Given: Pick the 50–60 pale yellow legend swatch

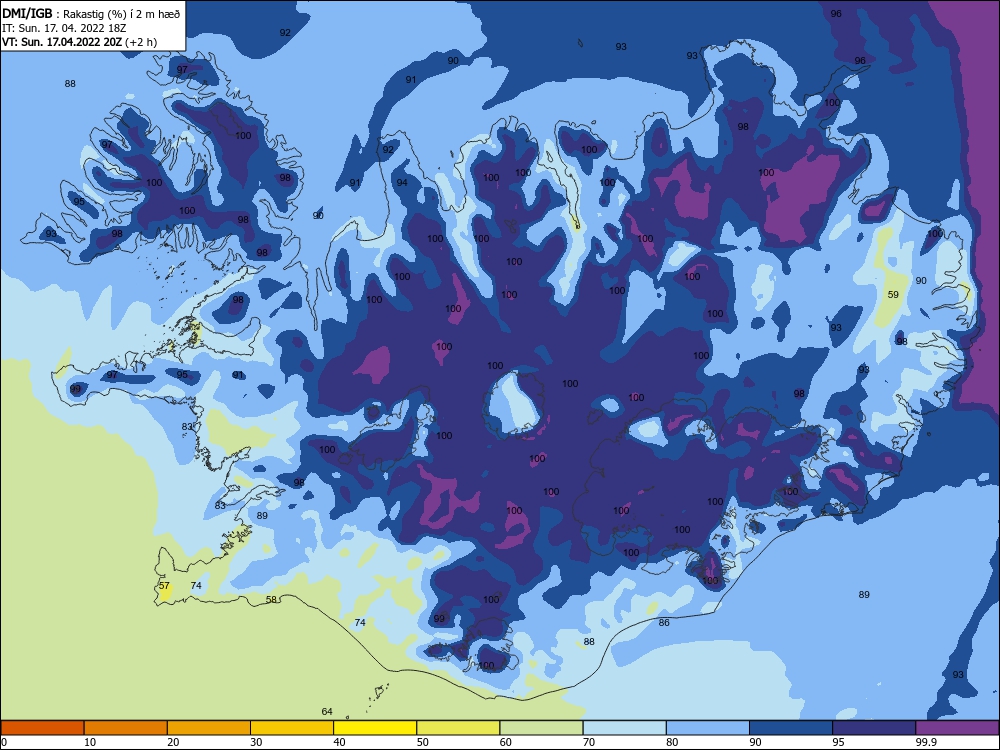Looking at the screenshot, I should pyautogui.click(x=458, y=728).
